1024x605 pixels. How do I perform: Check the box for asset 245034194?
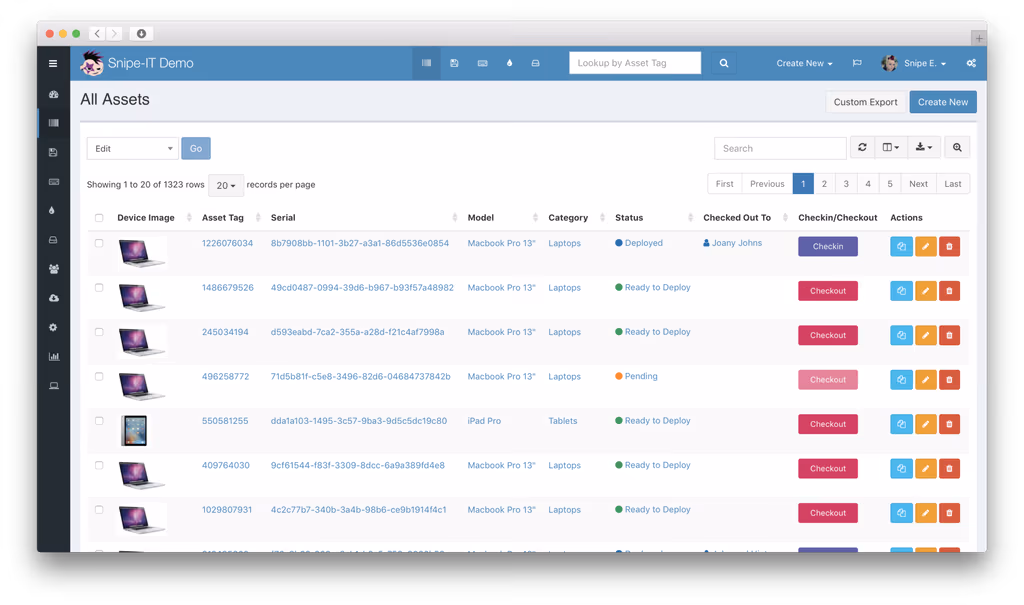[99, 332]
